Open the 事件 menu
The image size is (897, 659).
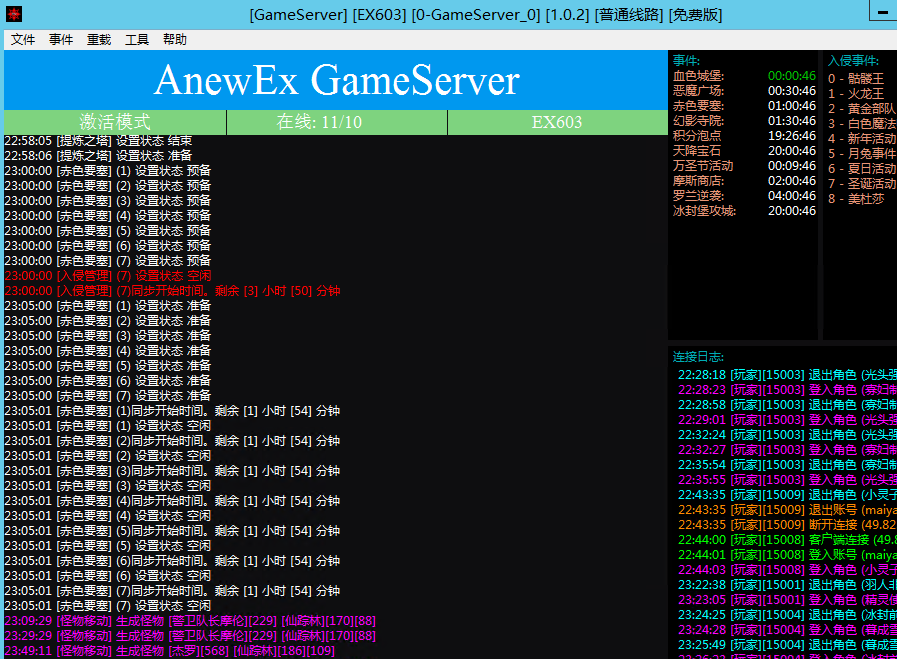pos(61,39)
